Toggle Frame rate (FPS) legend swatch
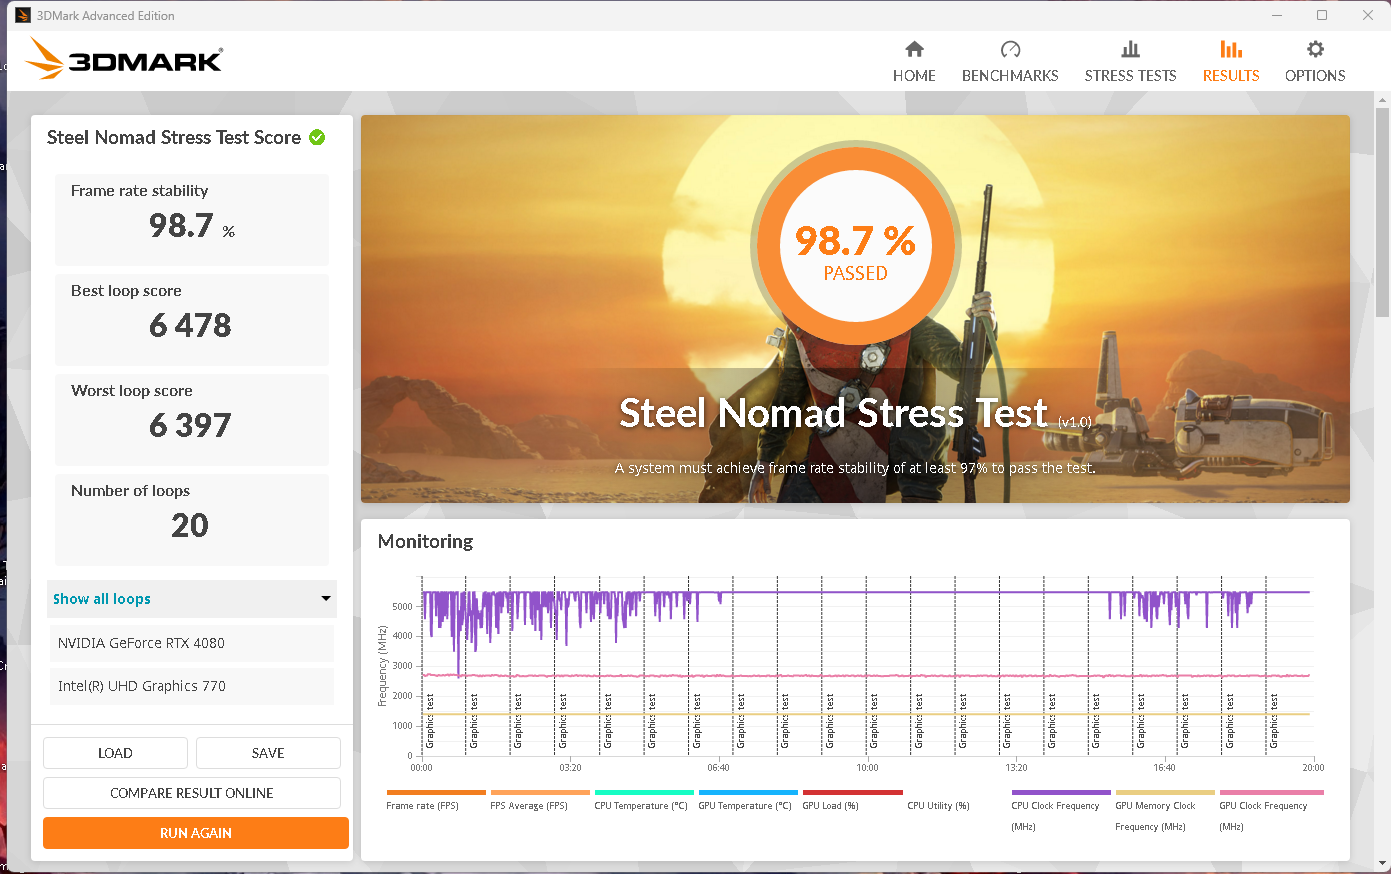 tap(436, 792)
